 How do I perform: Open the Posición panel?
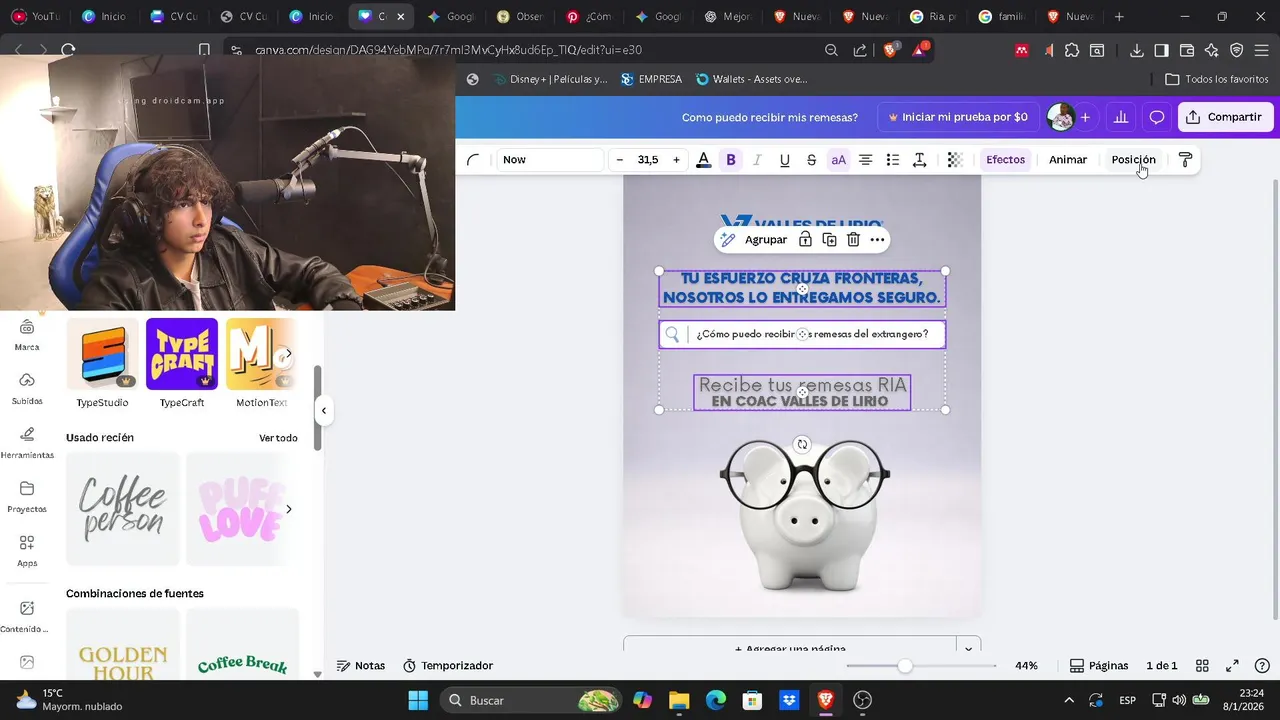tap(1133, 160)
